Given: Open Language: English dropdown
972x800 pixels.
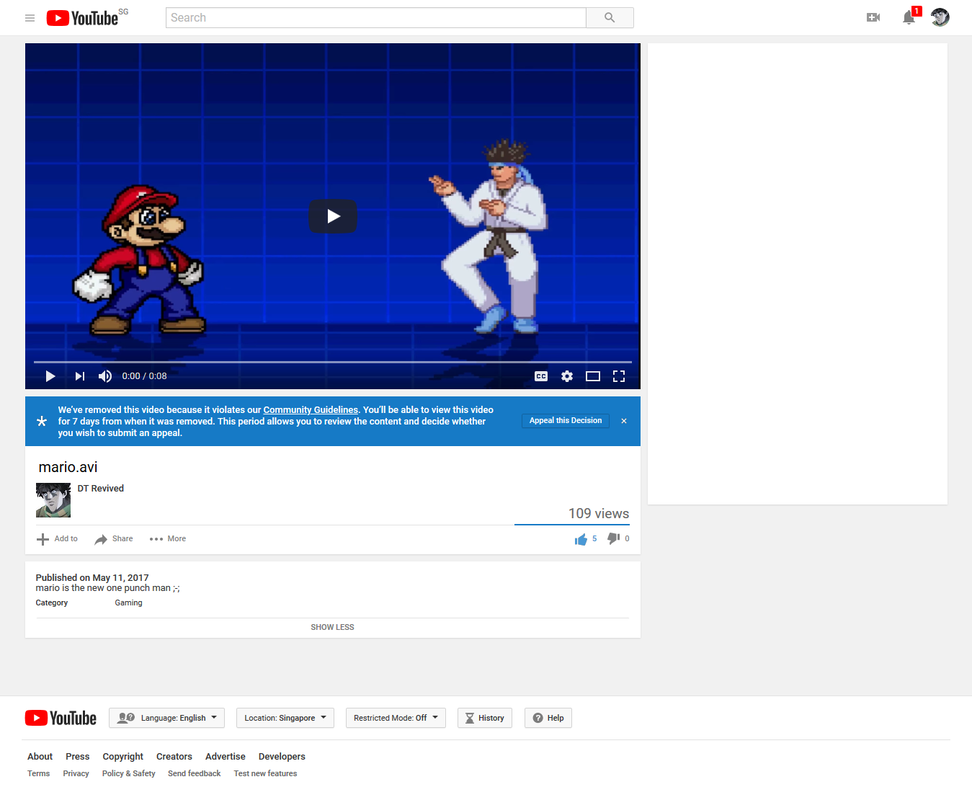Looking at the screenshot, I should click(x=167, y=718).
